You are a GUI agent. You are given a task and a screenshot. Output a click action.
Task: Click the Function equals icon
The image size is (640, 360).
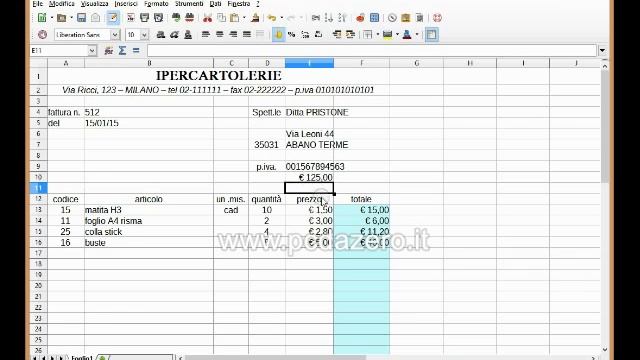136,51
